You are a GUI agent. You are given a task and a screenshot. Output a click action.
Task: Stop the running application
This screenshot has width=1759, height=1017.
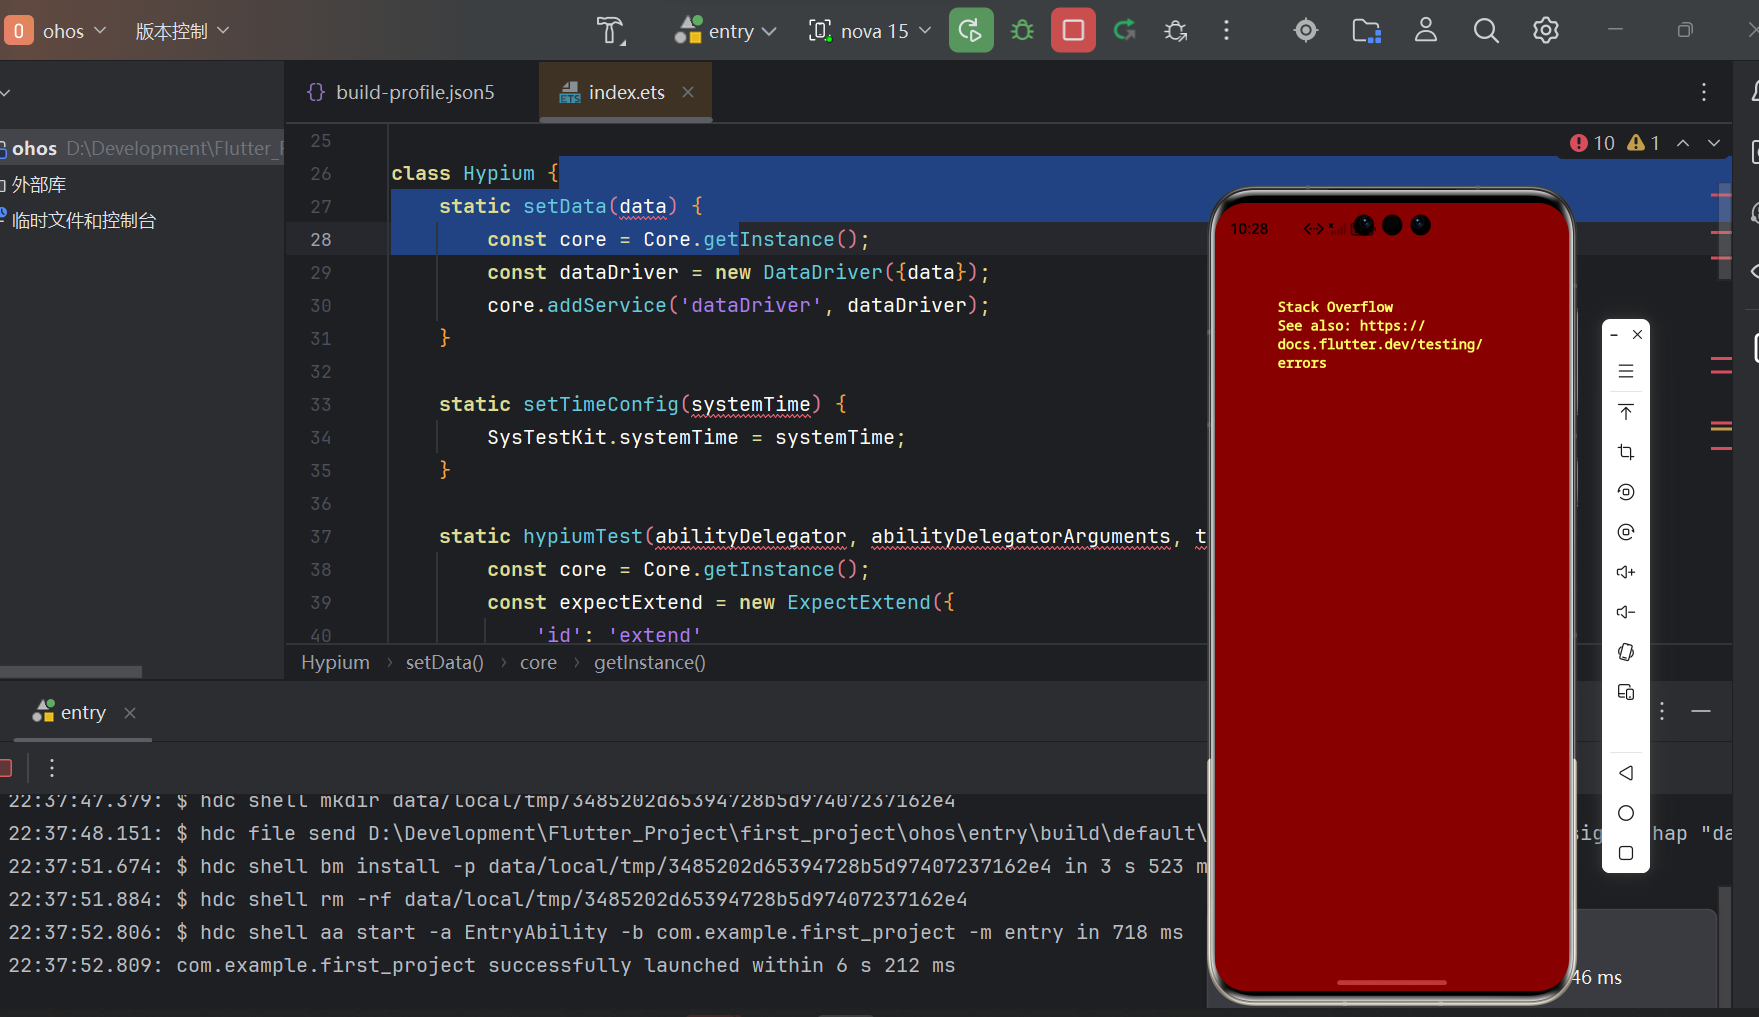point(1073,31)
